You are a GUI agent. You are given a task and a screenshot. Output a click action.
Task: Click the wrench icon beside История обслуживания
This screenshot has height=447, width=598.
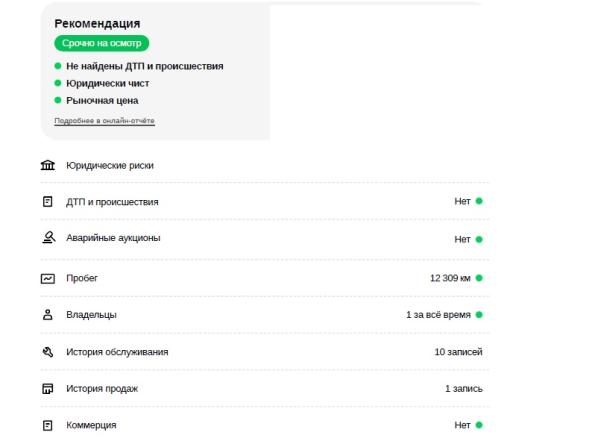(x=48, y=352)
